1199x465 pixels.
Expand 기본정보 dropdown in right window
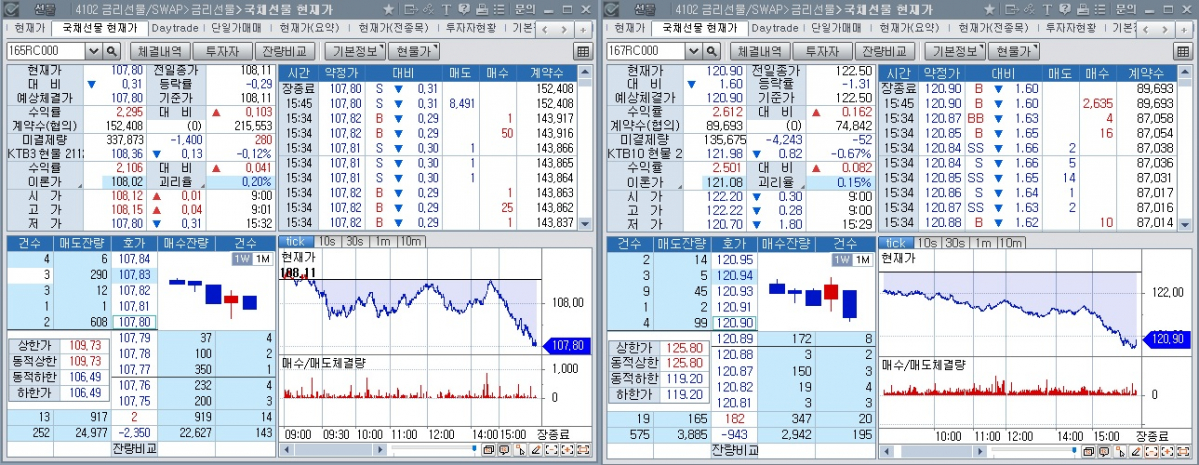tap(954, 51)
